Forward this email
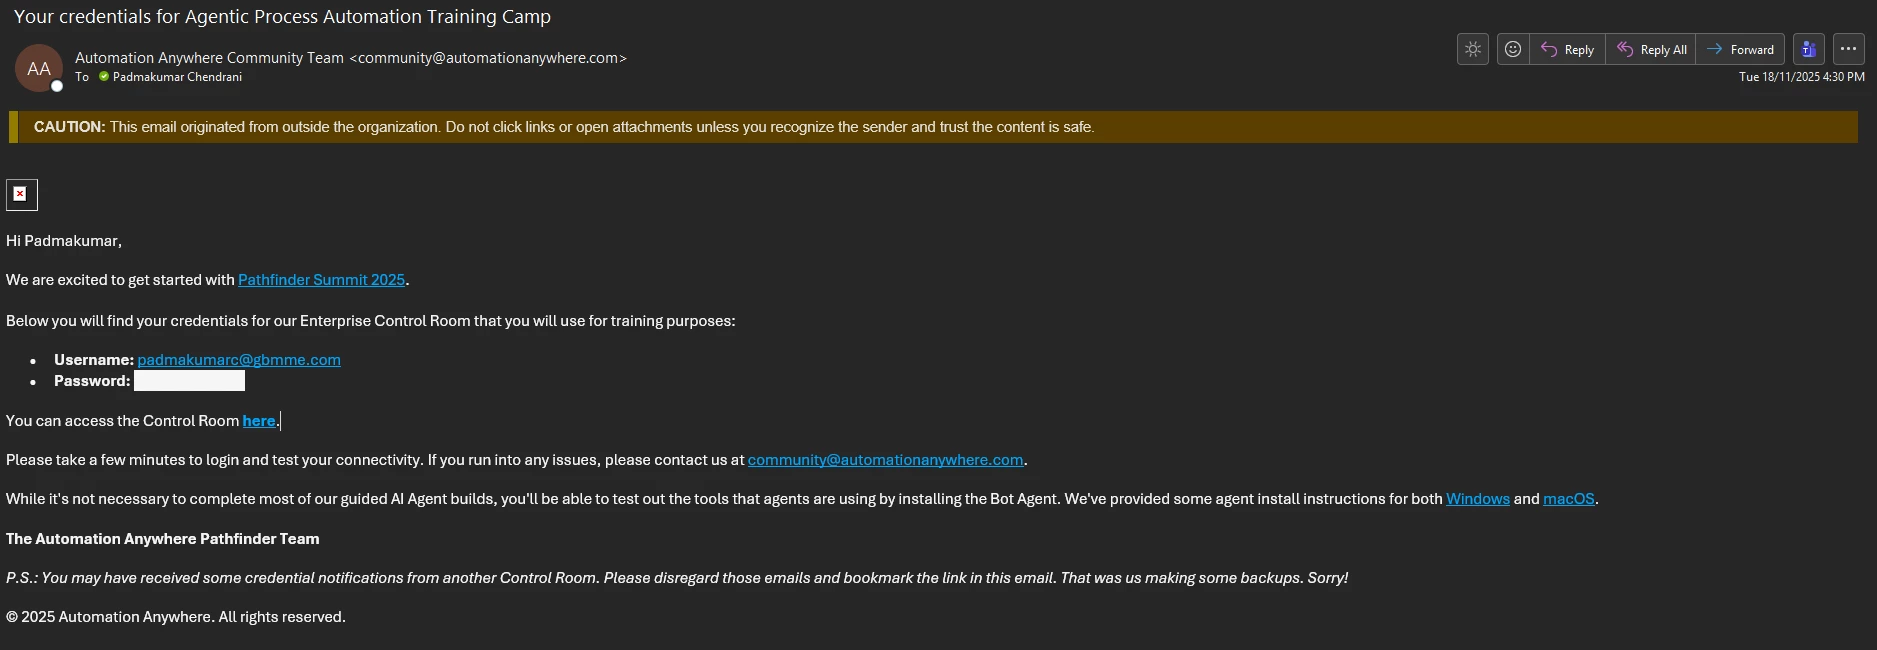1877x650 pixels. pyautogui.click(x=1740, y=49)
